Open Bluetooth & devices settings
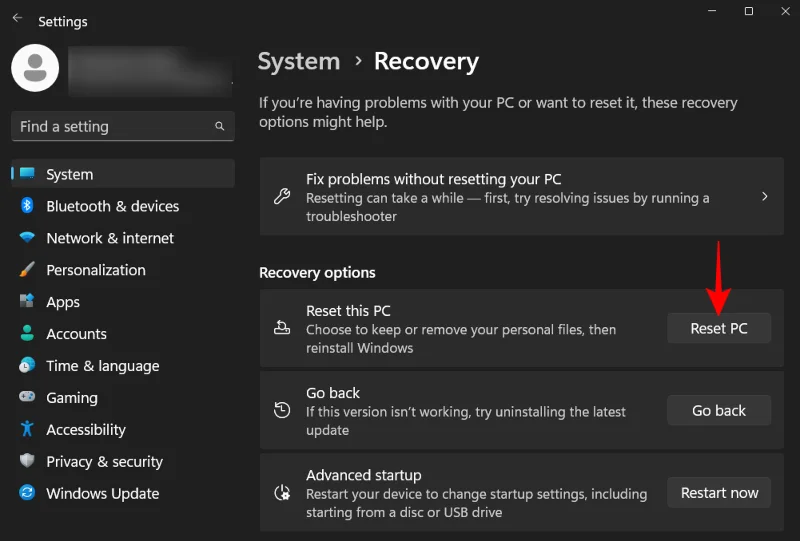The height and width of the screenshot is (541, 800). point(123,206)
